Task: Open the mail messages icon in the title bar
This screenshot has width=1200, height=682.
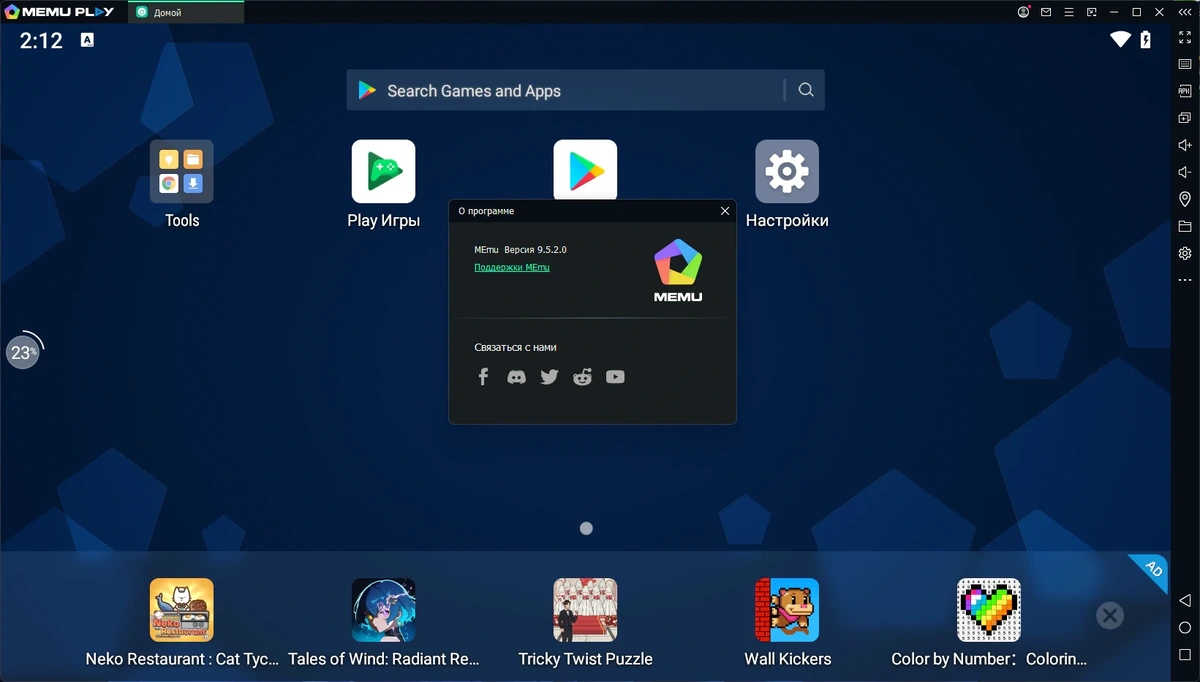Action: (x=1046, y=12)
